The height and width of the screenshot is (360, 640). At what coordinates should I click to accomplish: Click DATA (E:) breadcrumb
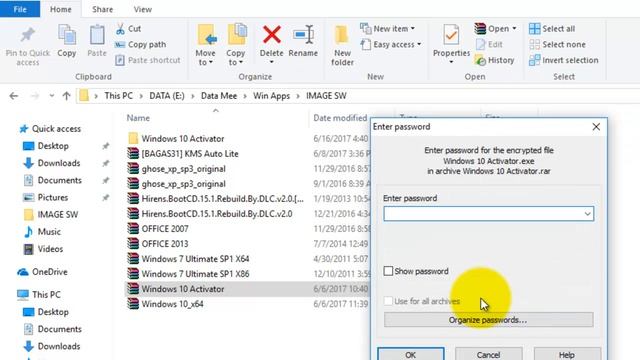coord(167,96)
